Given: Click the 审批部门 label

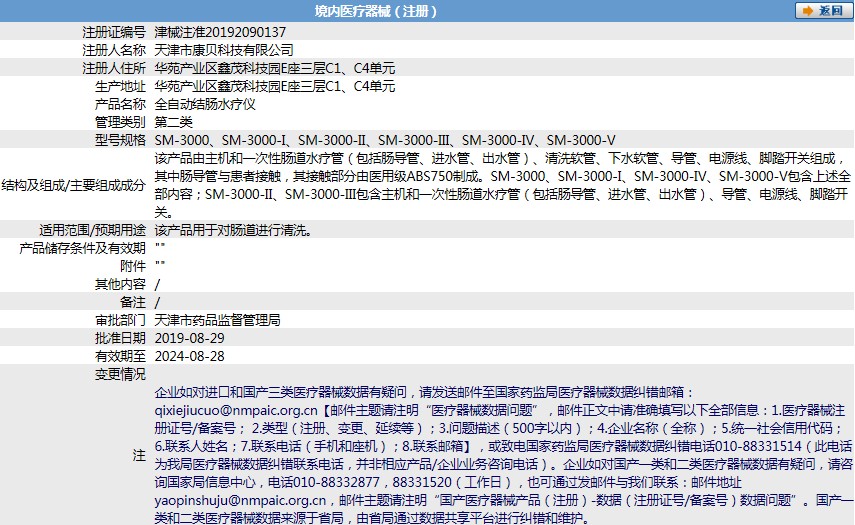Looking at the screenshot, I should [x=121, y=320].
